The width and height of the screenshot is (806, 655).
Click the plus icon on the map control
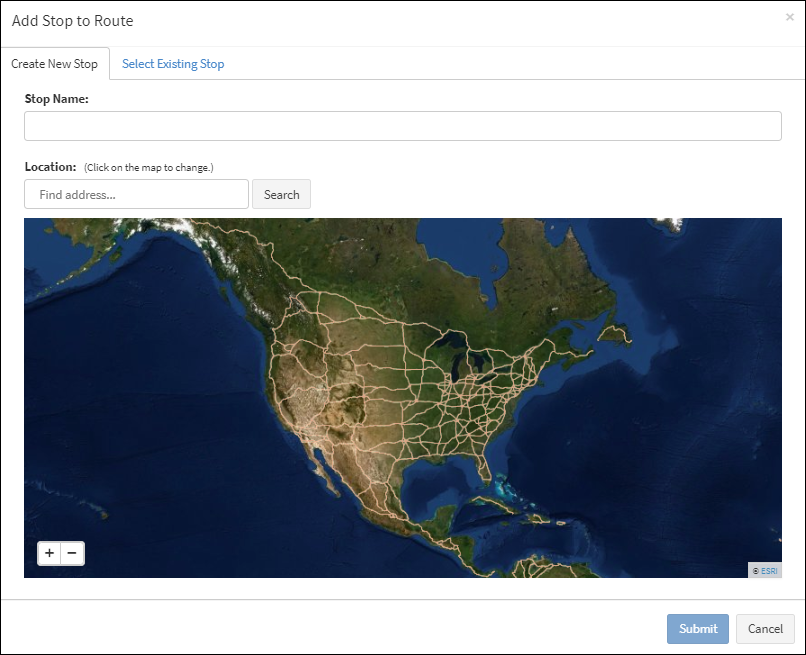click(48, 551)
